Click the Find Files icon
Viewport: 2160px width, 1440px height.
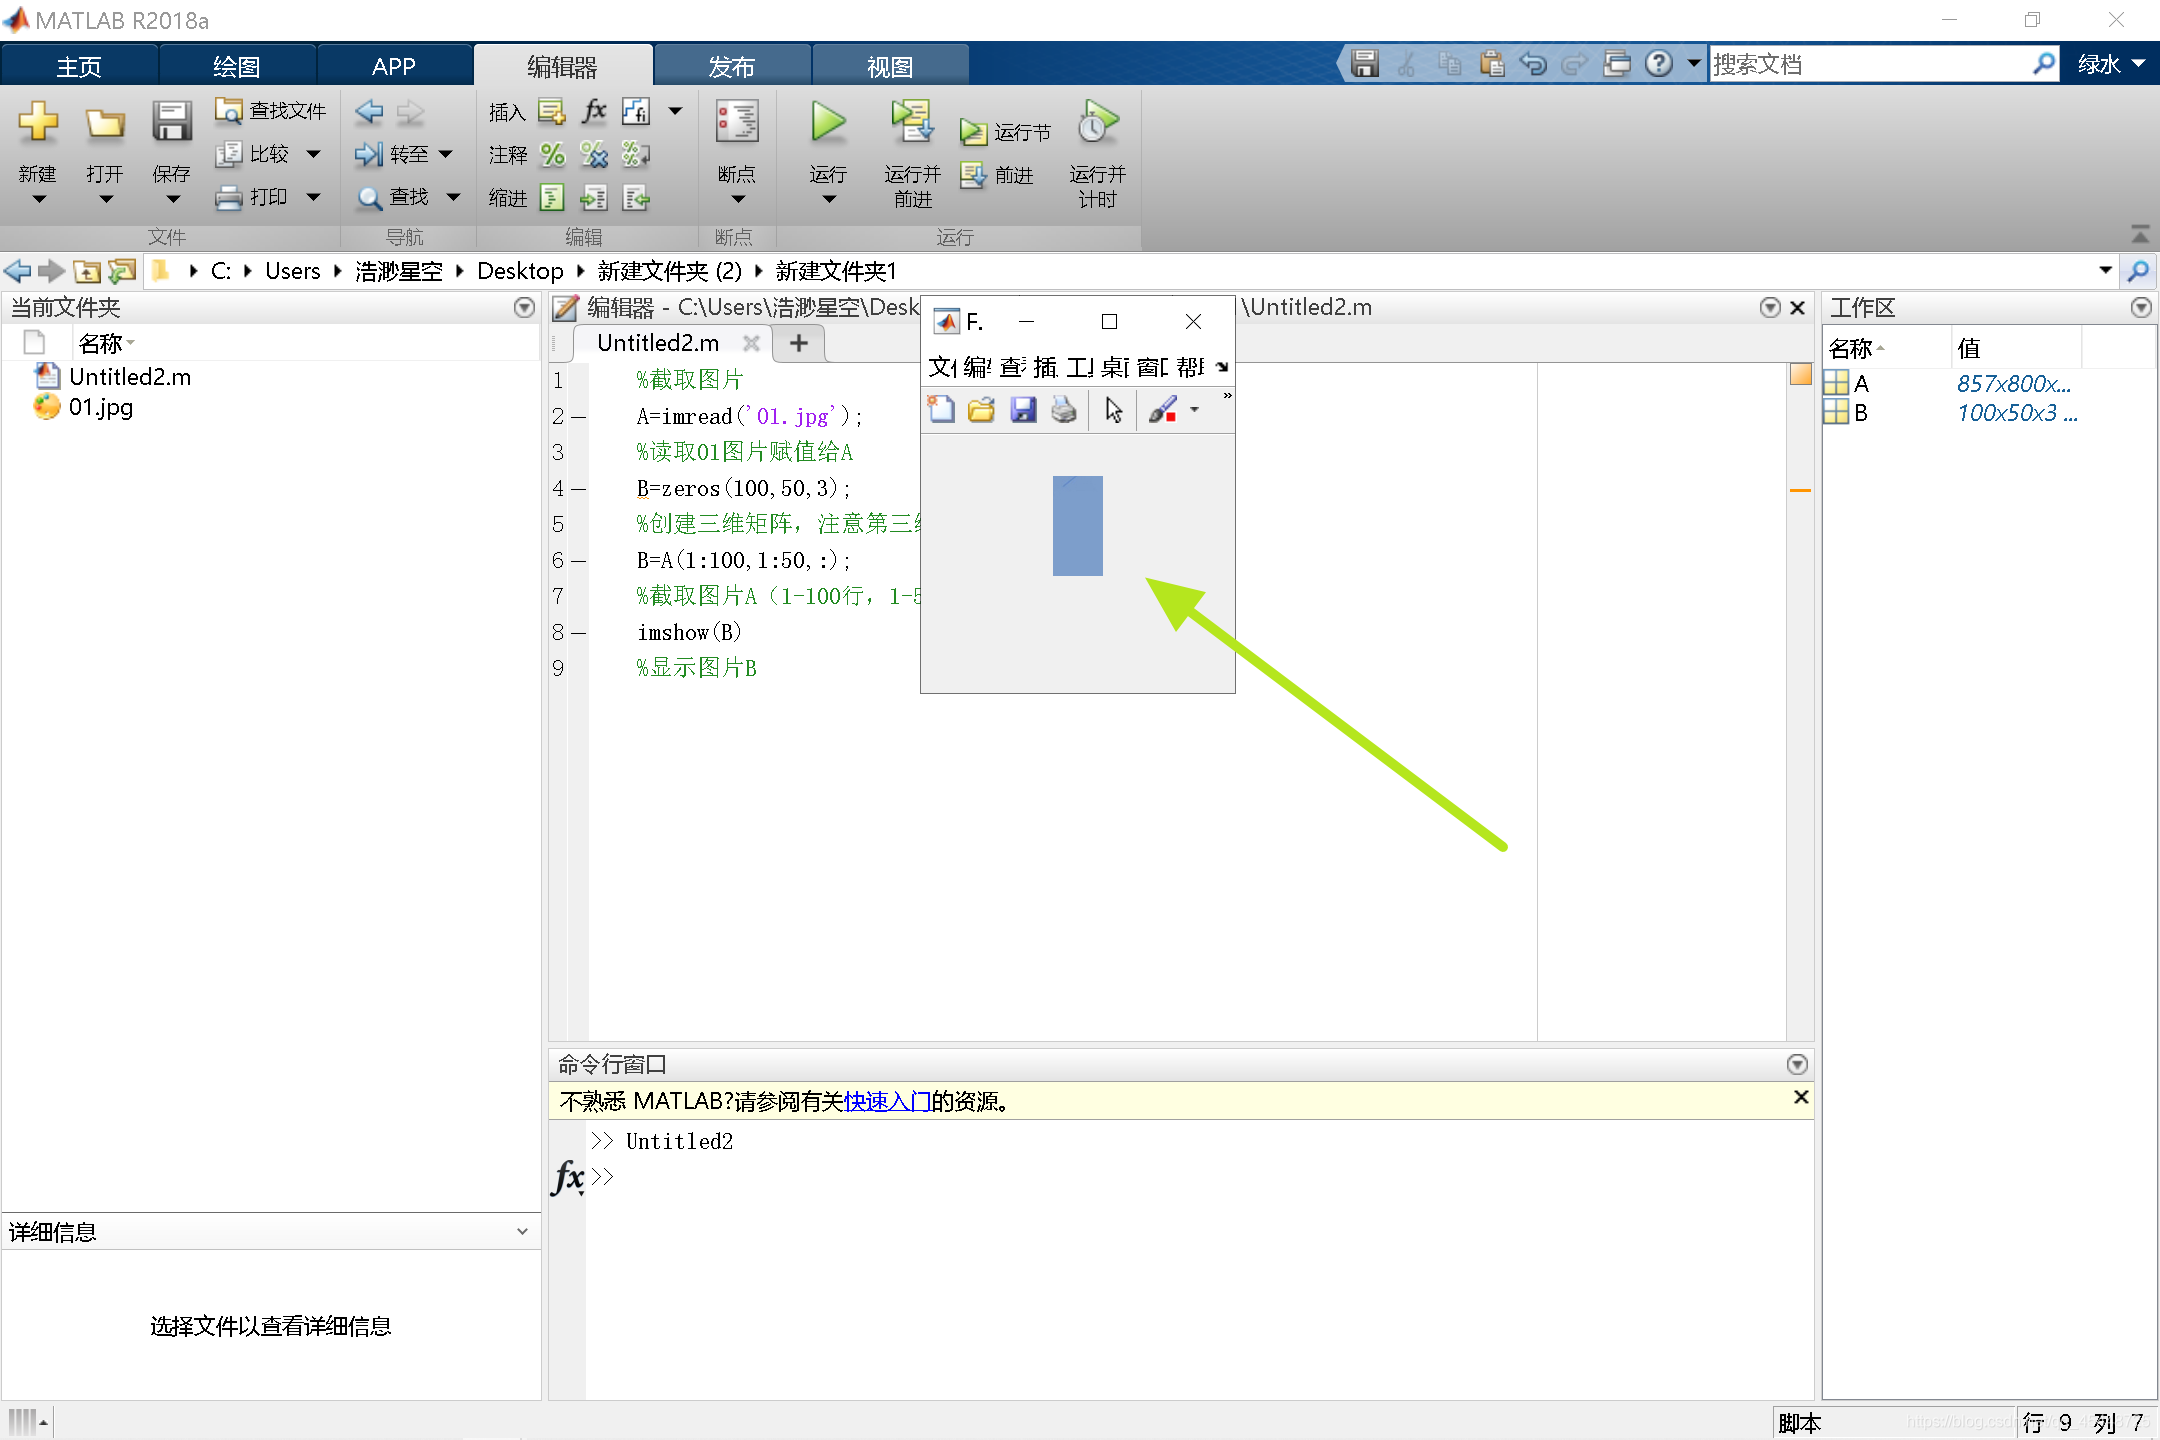tap(229, 110)
